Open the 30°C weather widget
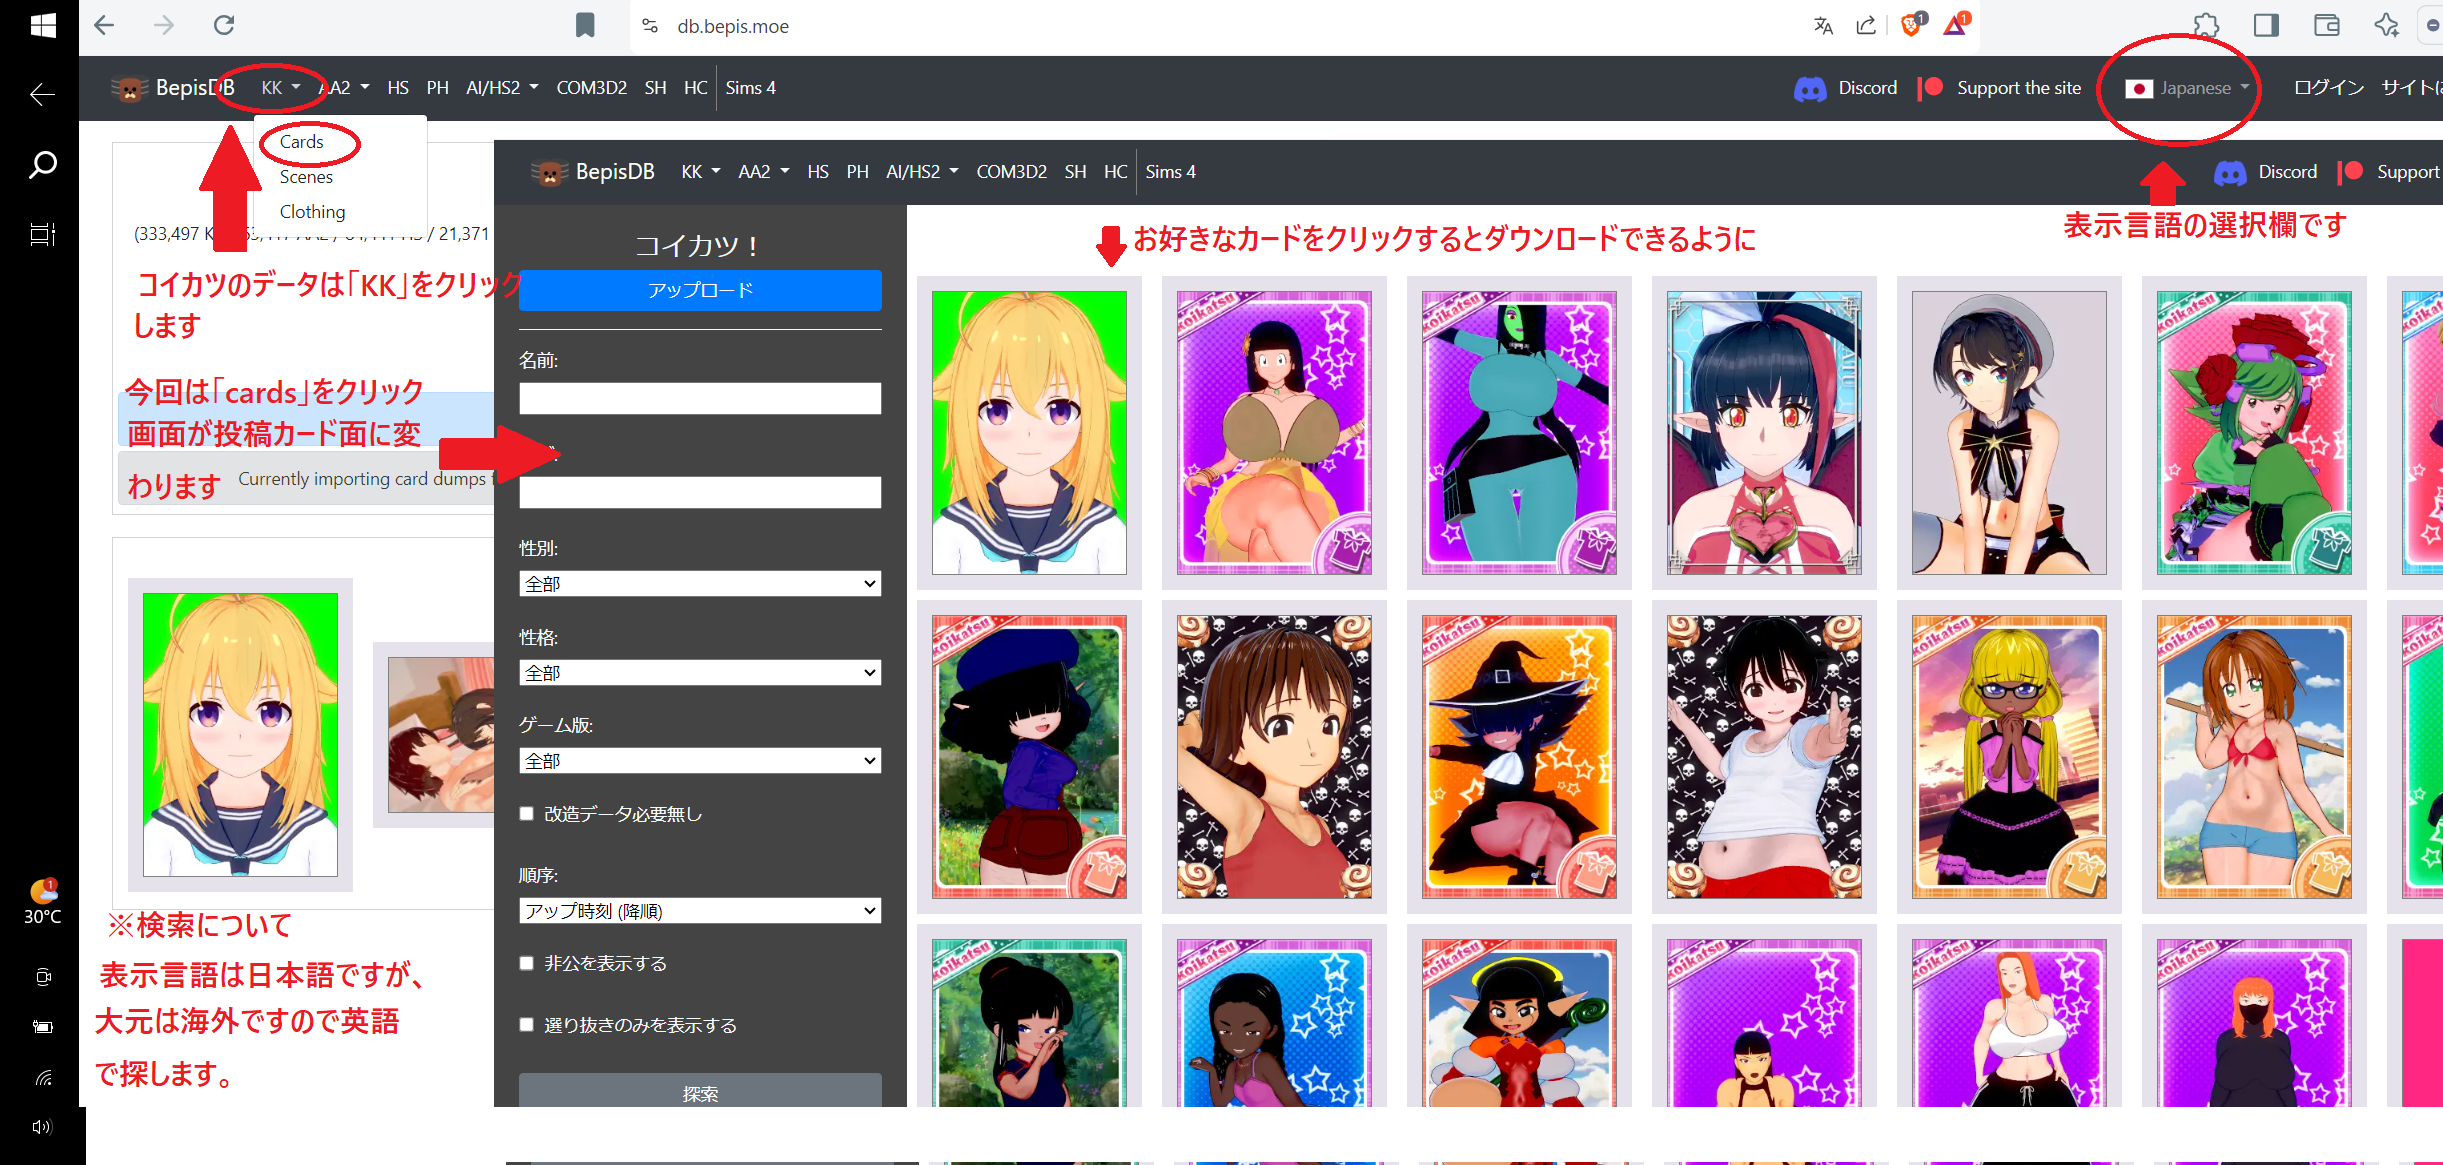 tap(43, 902)
